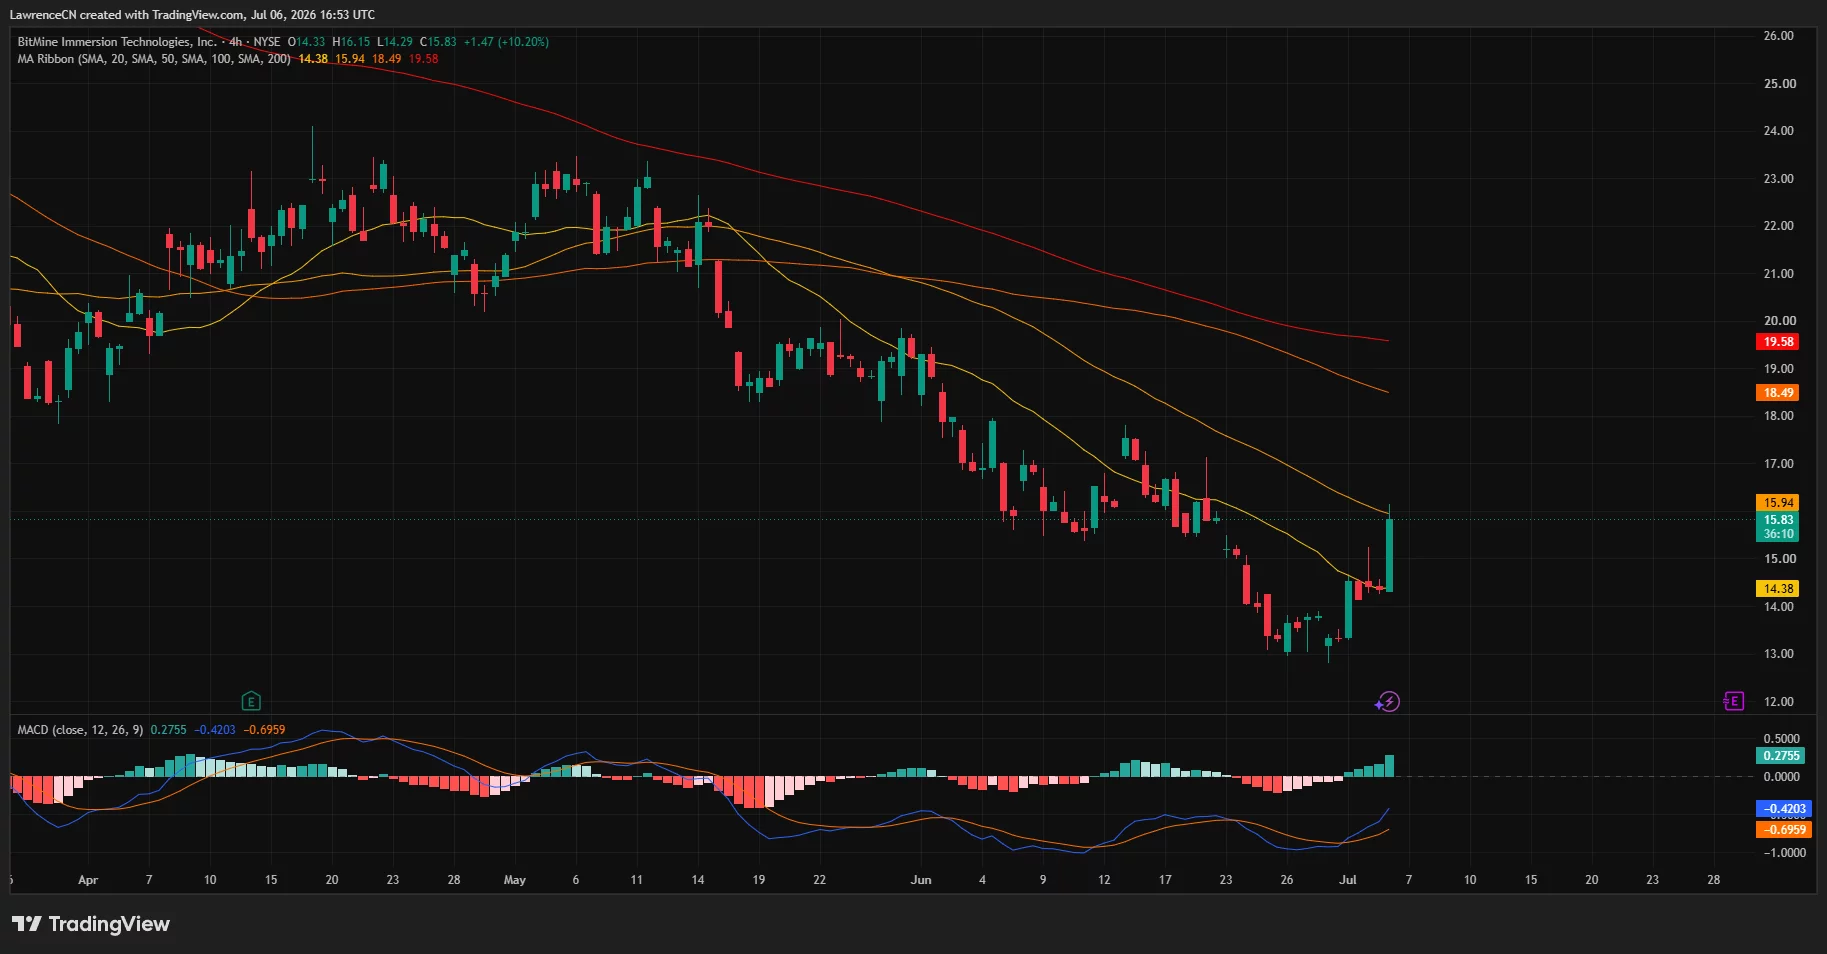Click the 0.5000 MACD axis label

[x=1781, y=739]
